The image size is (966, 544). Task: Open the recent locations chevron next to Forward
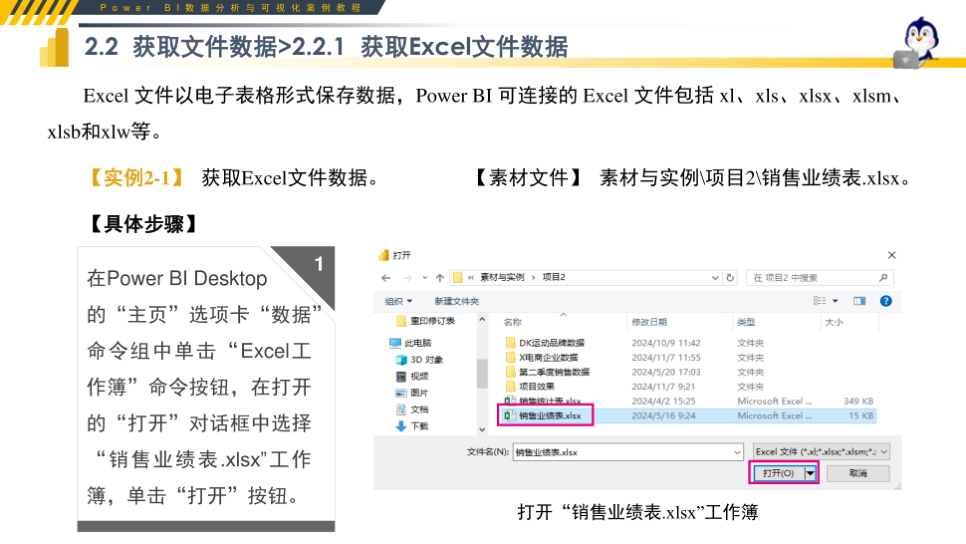tap(424, 278)
